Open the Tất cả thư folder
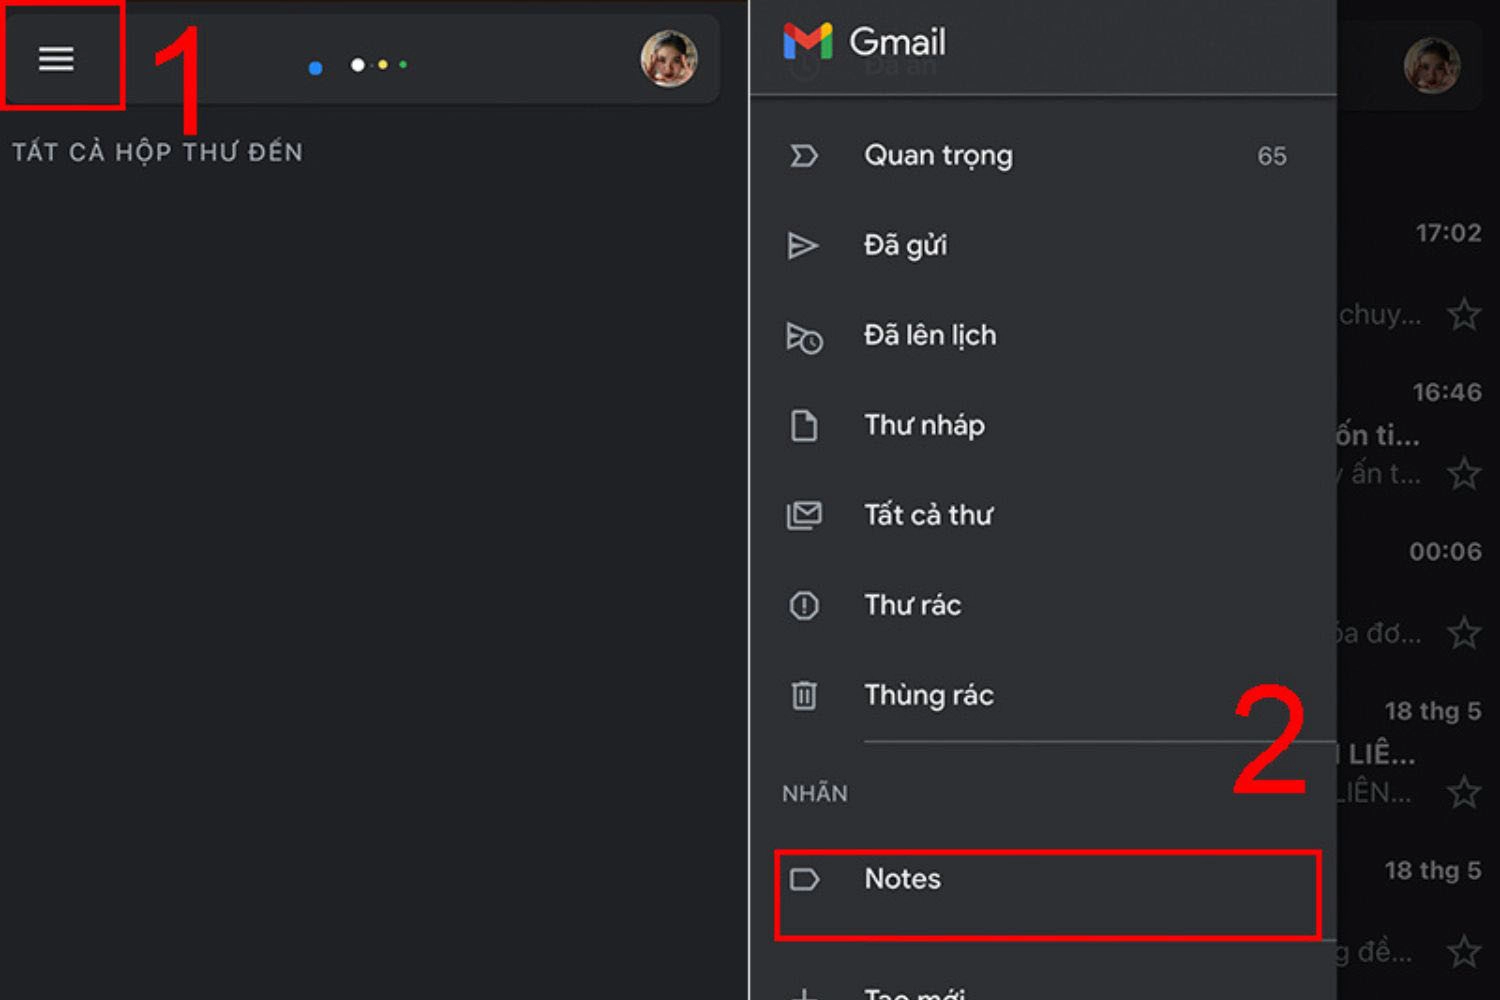Image resolution: width=1500 pixels, height=1000 pixels. [1043, 516]
